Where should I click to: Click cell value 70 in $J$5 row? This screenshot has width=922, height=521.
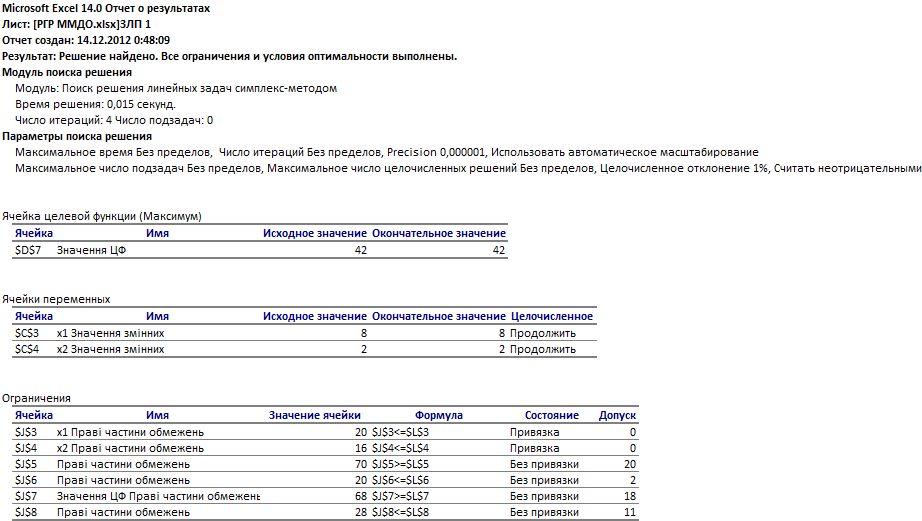tap(360, 464)
